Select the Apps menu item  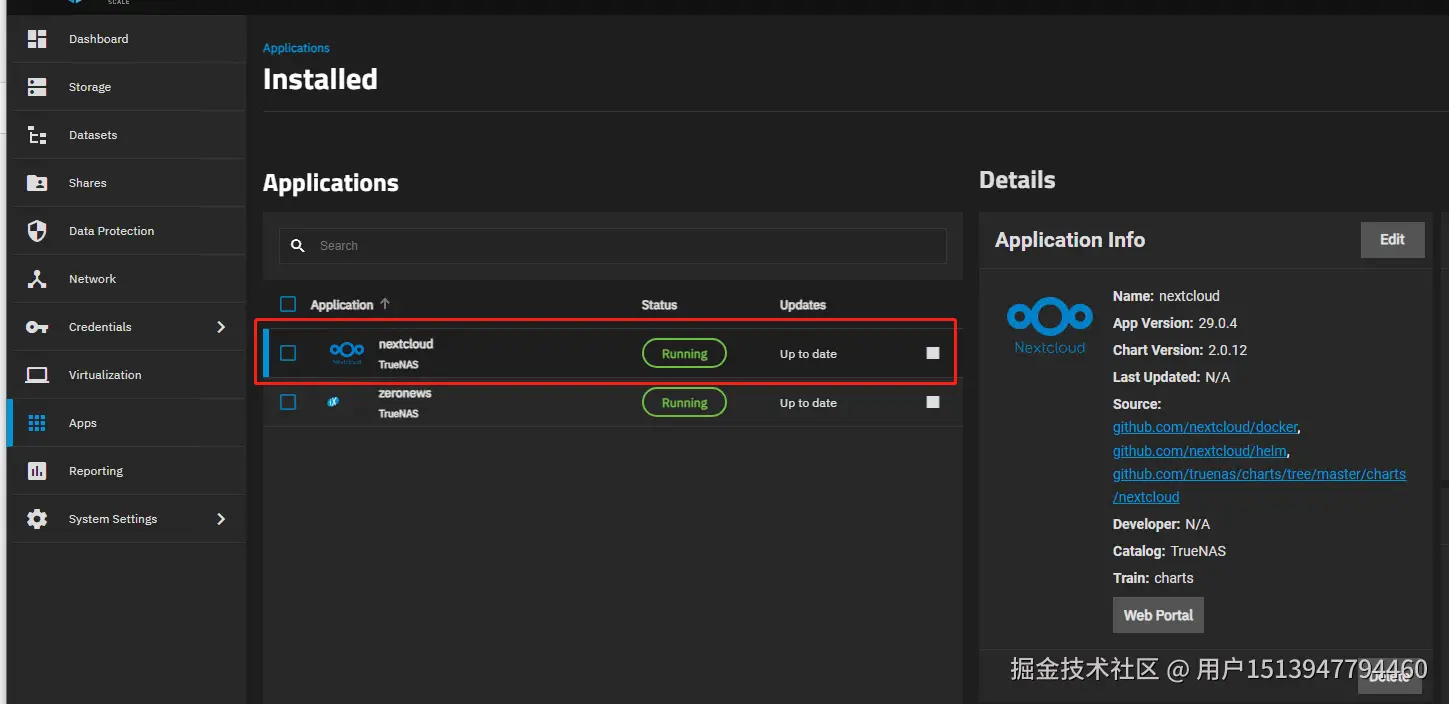pyautogui.click(x=126, y=423)
